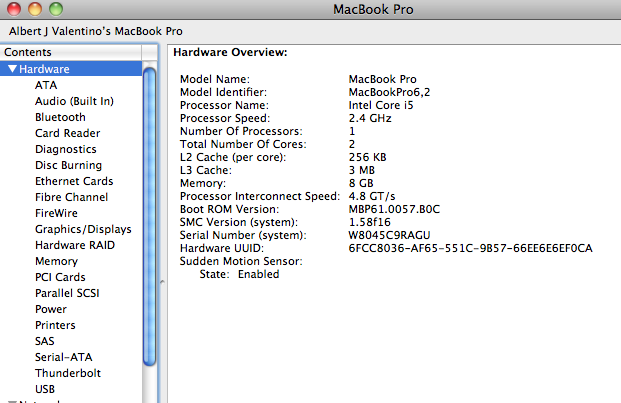
Task: Select ATA in the Hardware list
Action: [x=46, y=85]
